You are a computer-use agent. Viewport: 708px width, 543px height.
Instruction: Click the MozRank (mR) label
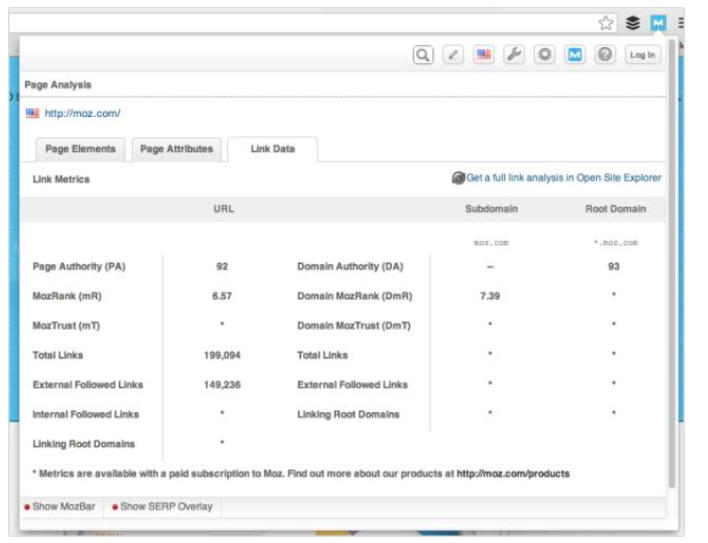[67, 296]
